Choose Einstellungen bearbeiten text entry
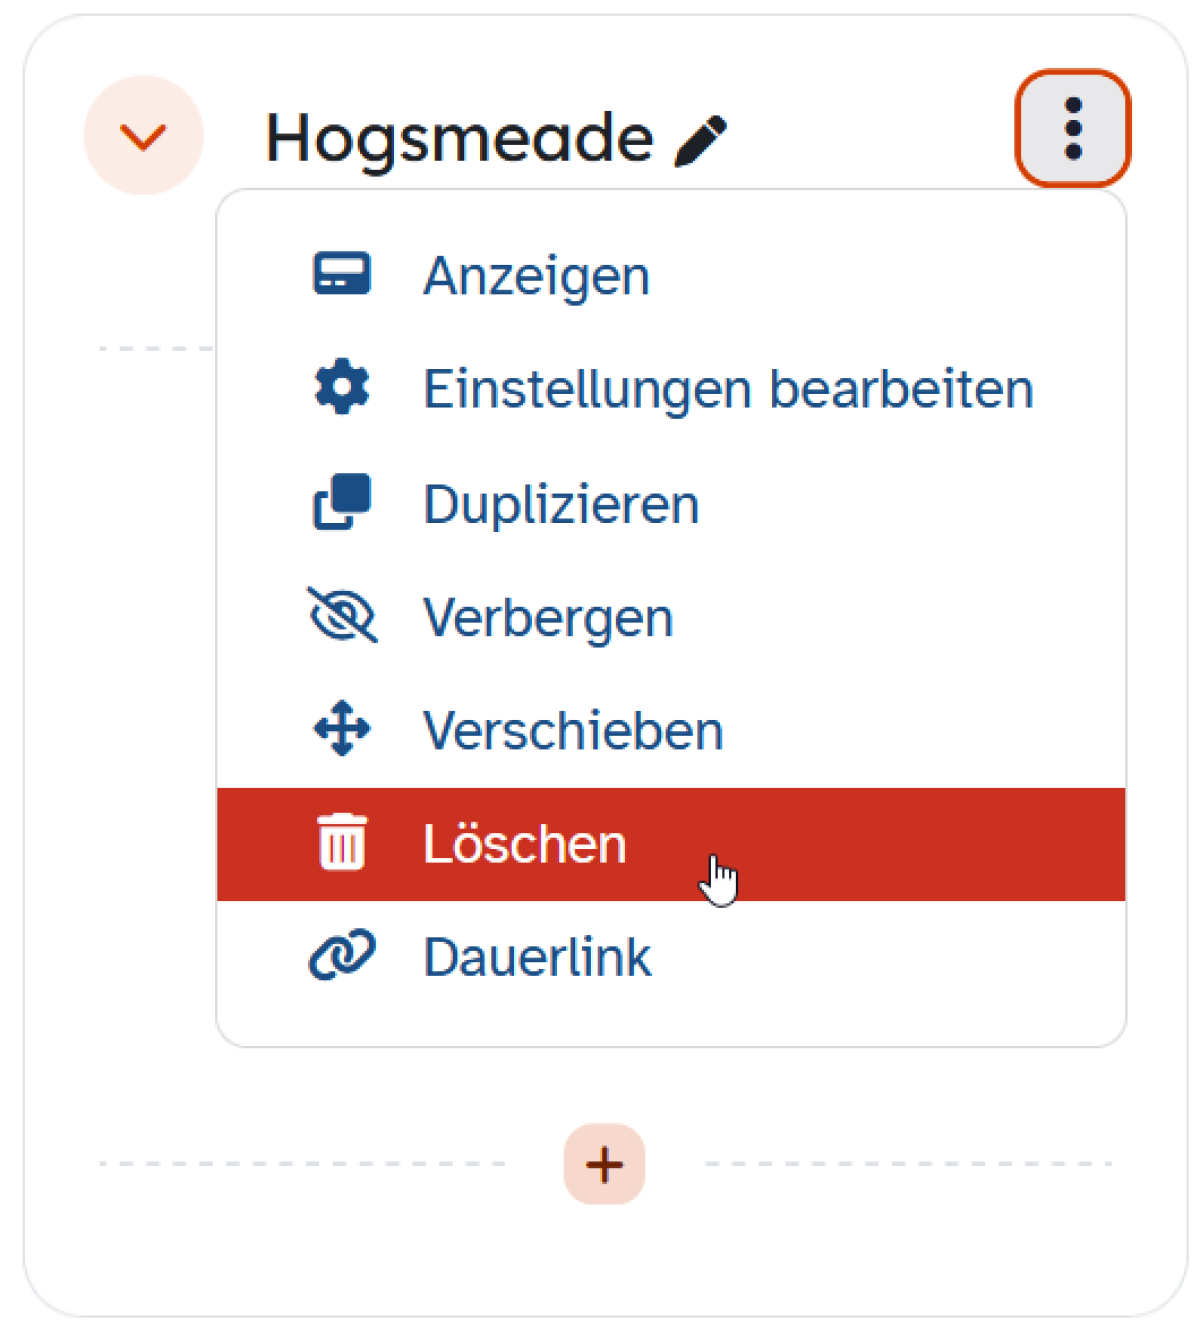Image resolution: width=1200 pixels, height=1329 pixels. [x=728, y=390]
